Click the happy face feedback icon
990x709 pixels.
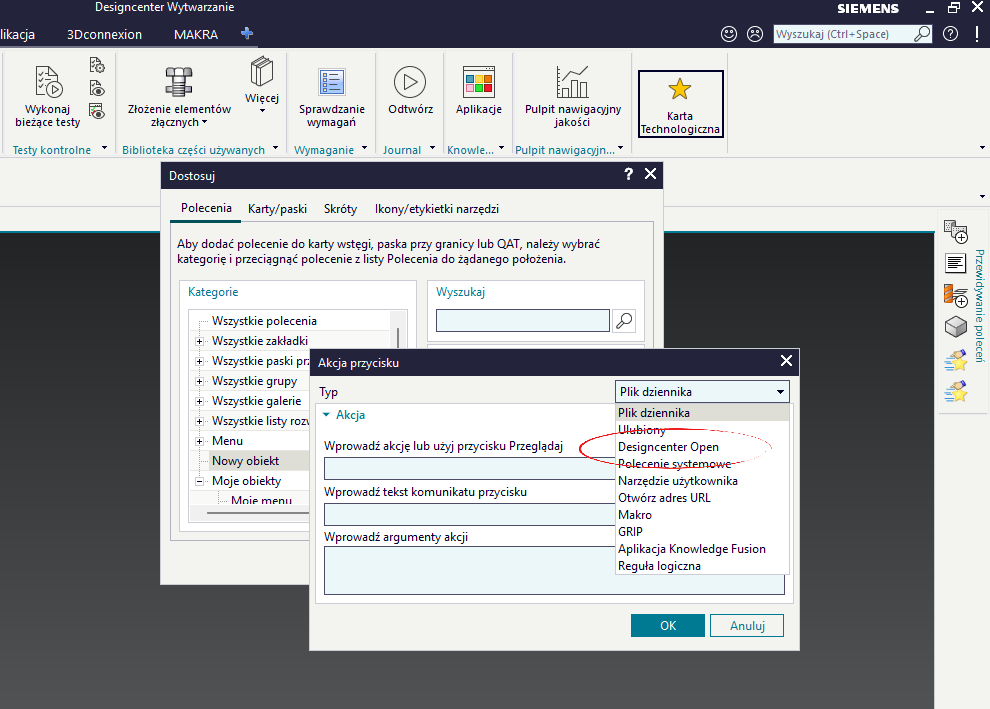(729, 34)
